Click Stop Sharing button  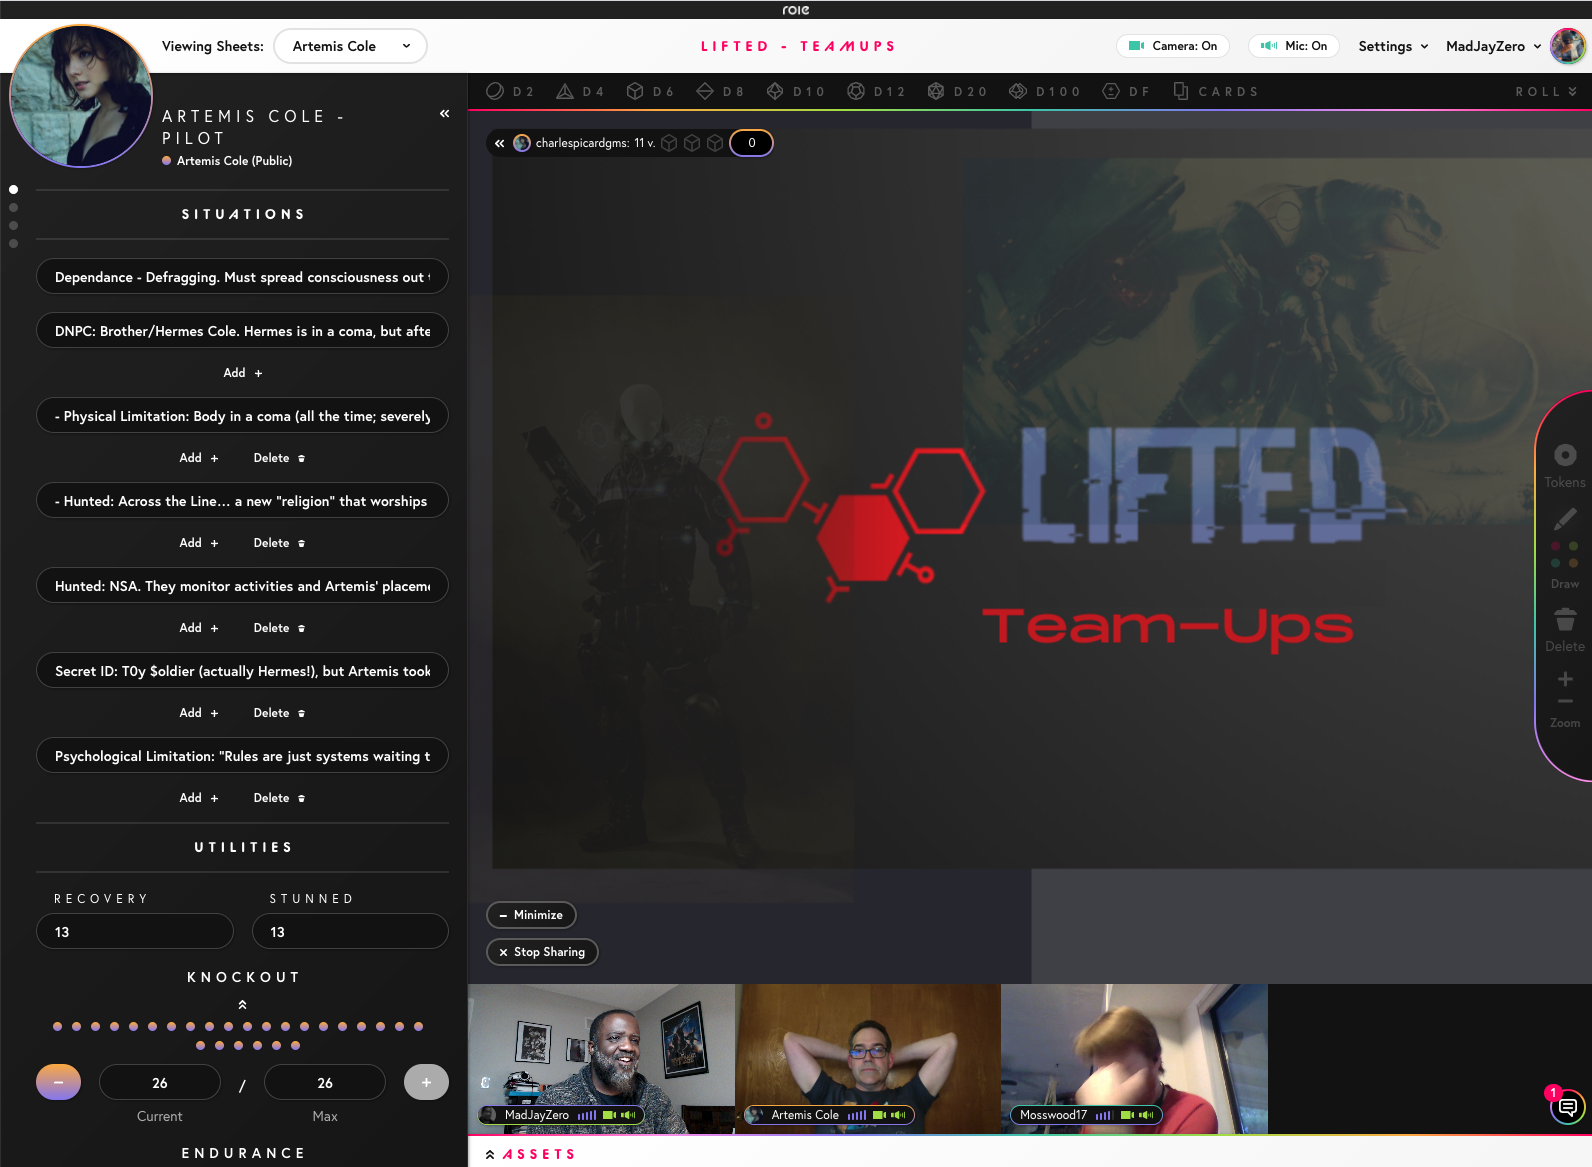(x=542, y=952)
